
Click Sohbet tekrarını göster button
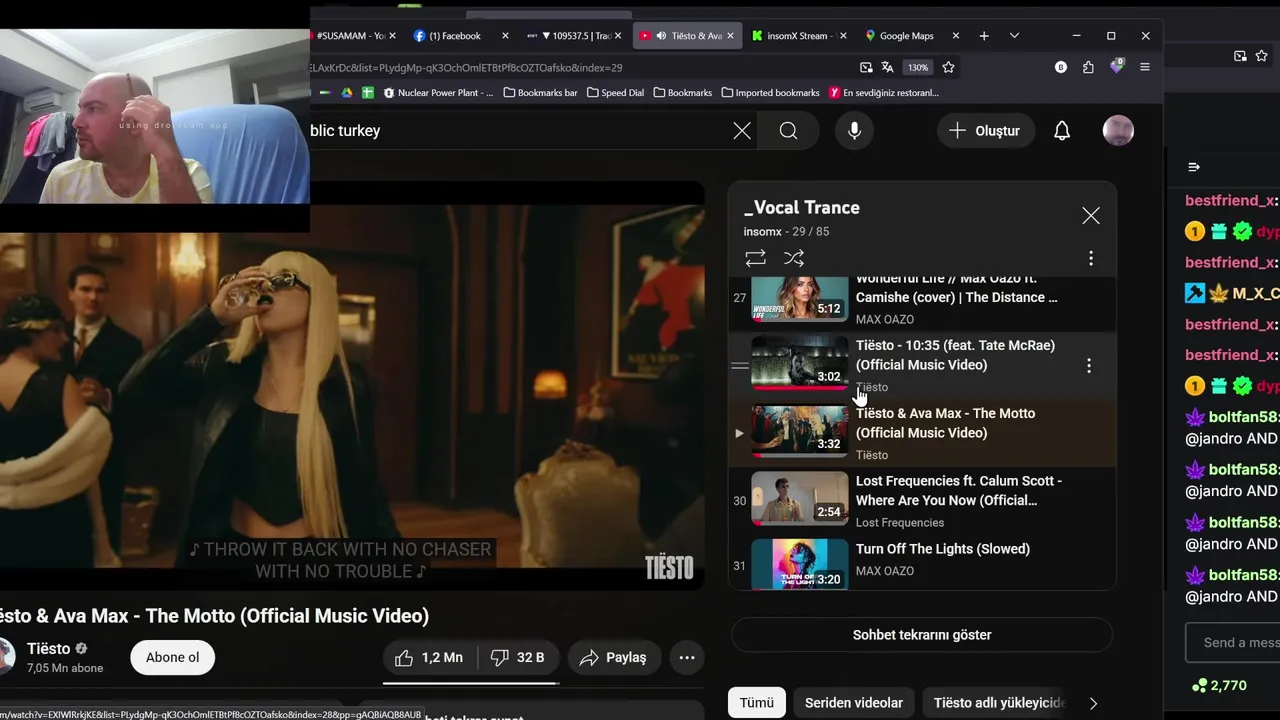[922, 635]
